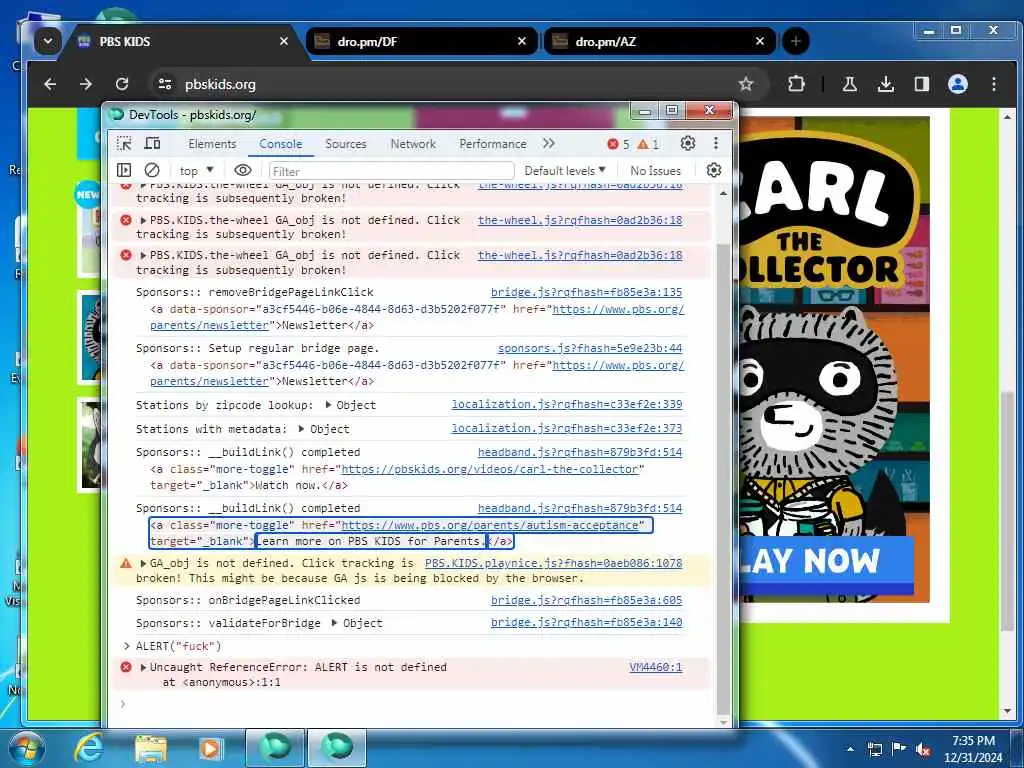This screenshot has height=768, width=1024.
Task: Expand the GA_obj warning message
Action: [x=143, y=563]
